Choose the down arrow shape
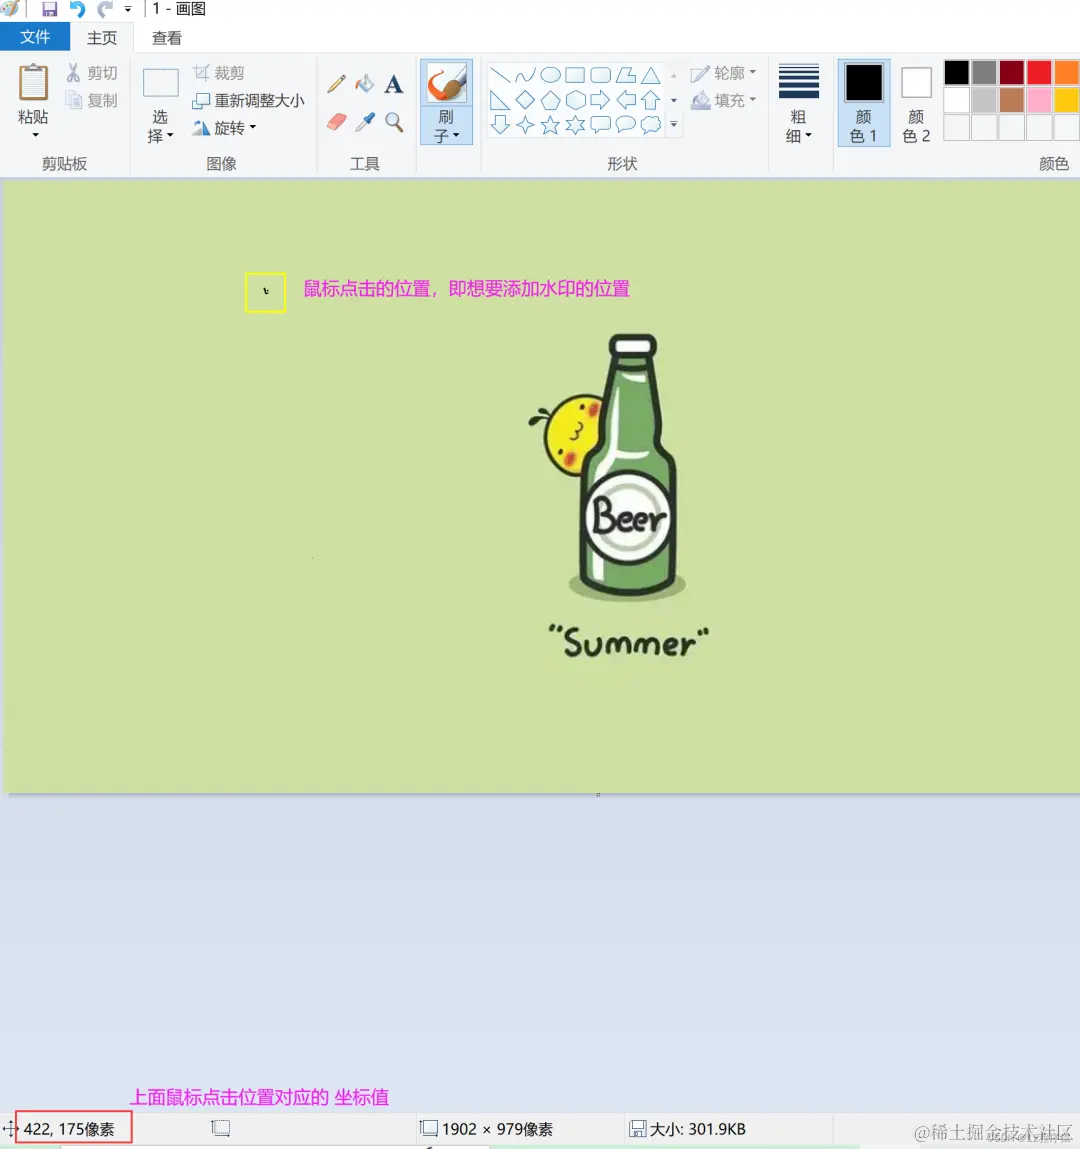Viewport: 1080px width, 1149px height. 500,125
